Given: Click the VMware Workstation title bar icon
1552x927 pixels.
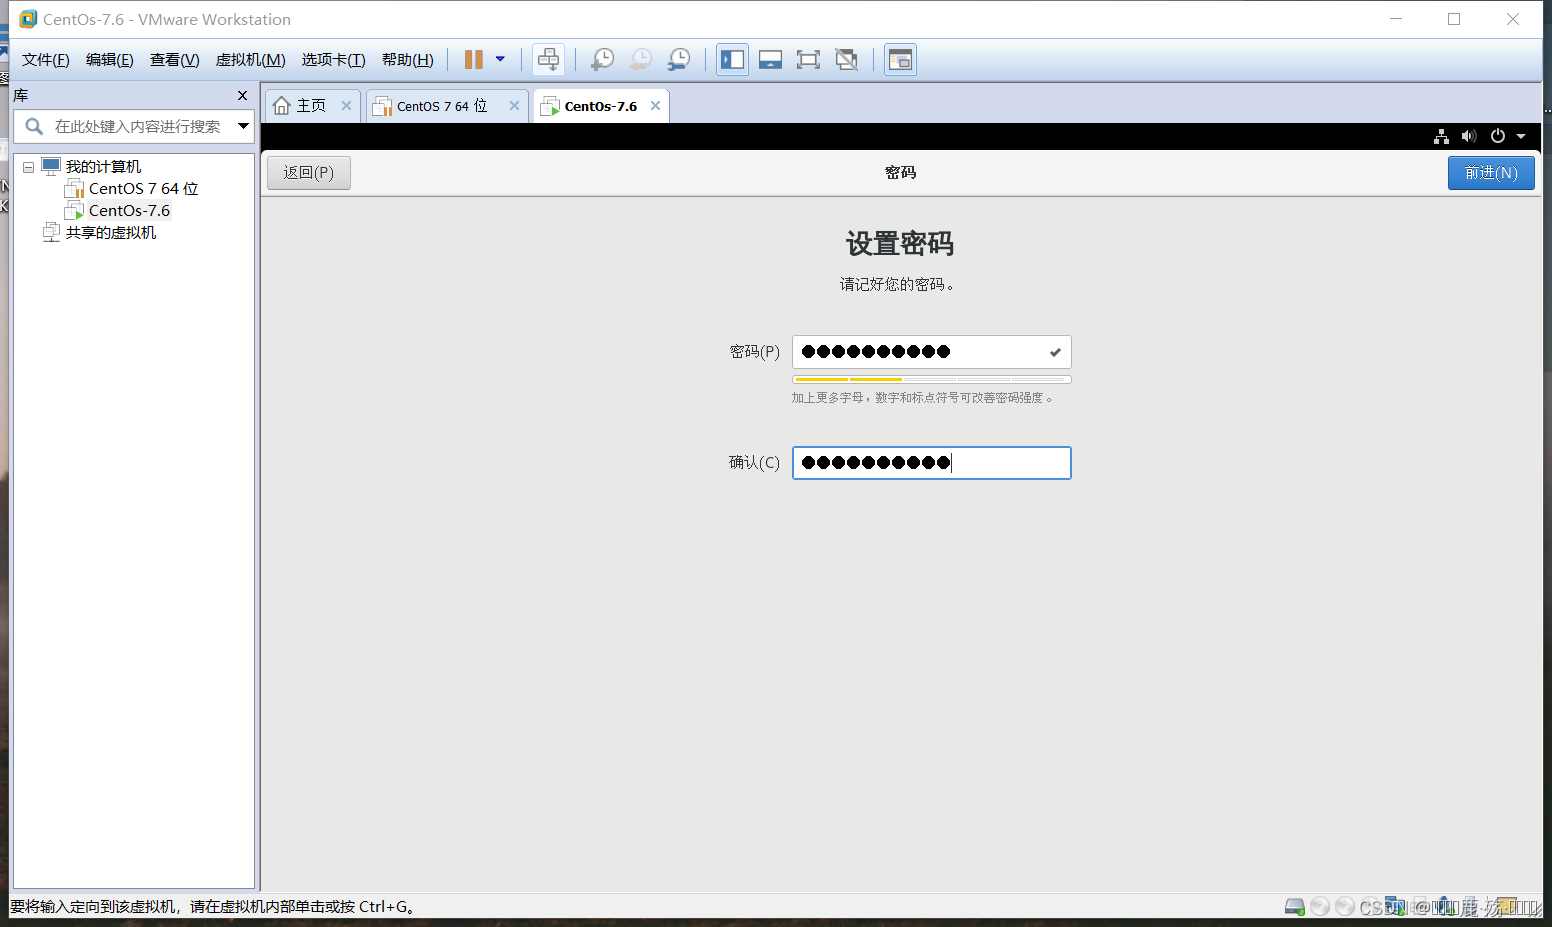Looking at the screenshot, I should (28, 19).
